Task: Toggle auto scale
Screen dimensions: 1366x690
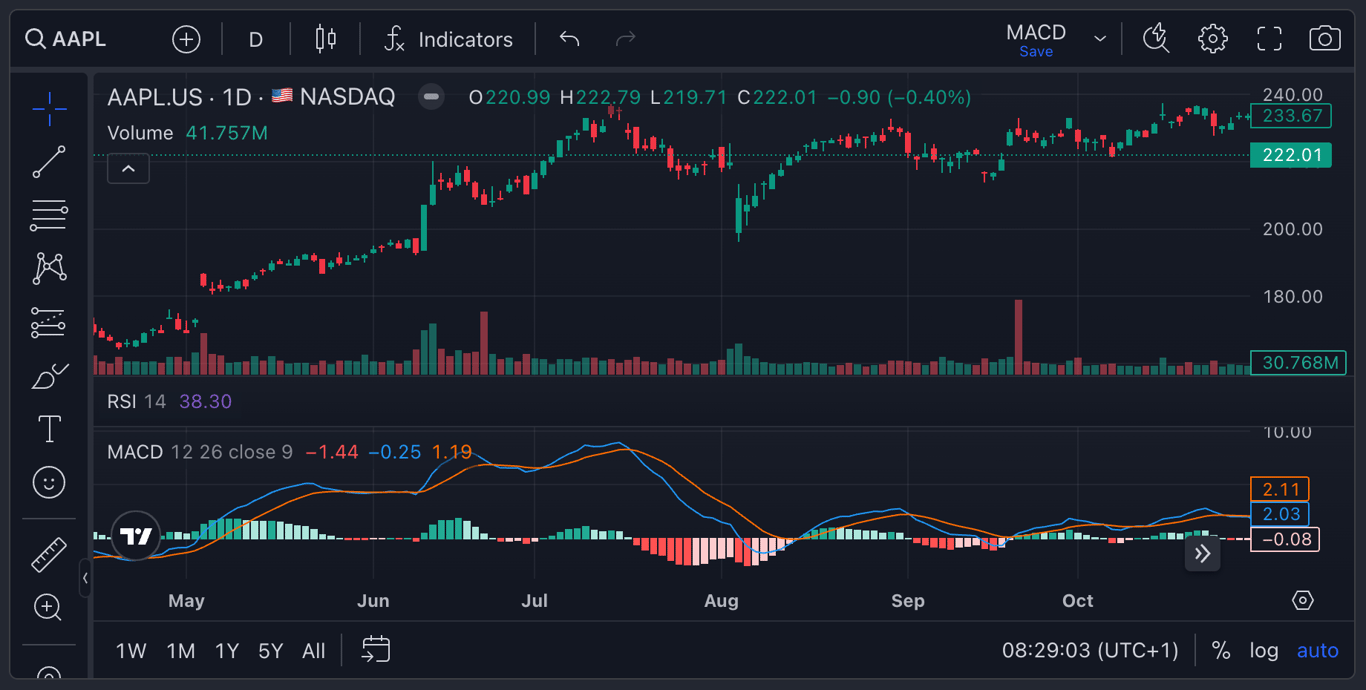Action: coord(1317,651)
